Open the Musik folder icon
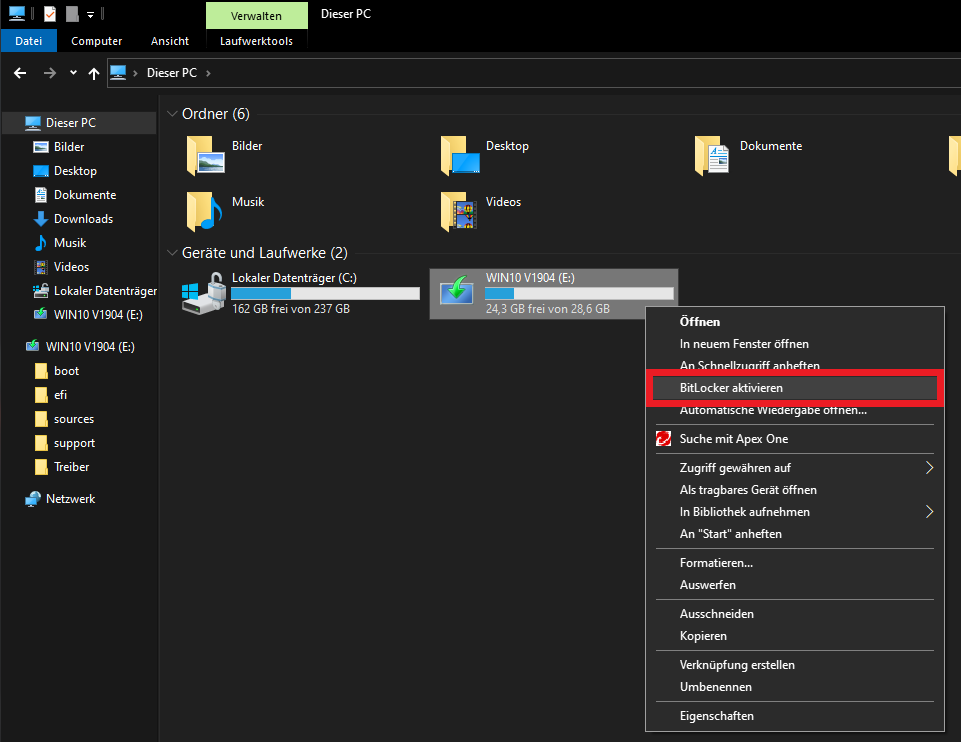This screenshot has width=961, height=742. point(205,211)
